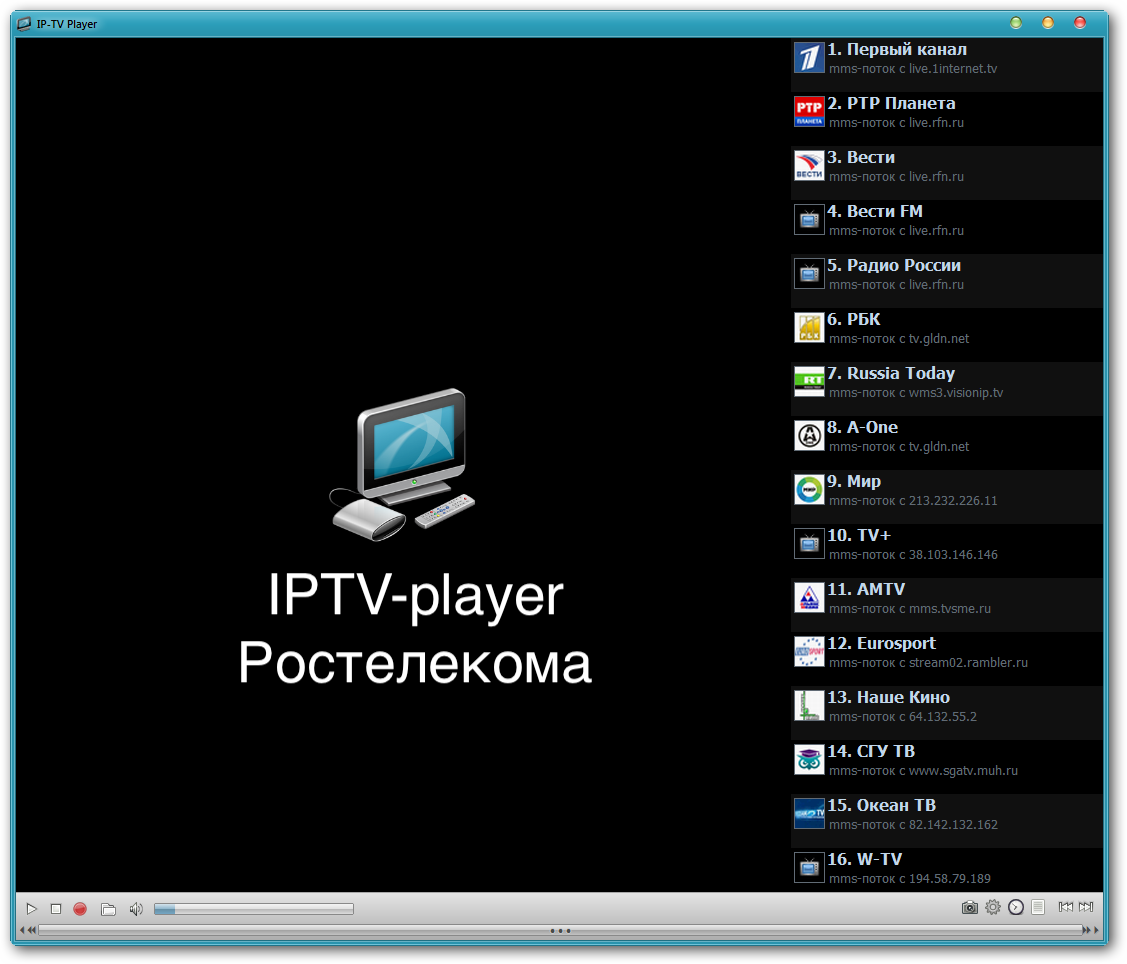Click the TV icon beside Вести FM
The image size is (1127, 964).
(809, 220)
